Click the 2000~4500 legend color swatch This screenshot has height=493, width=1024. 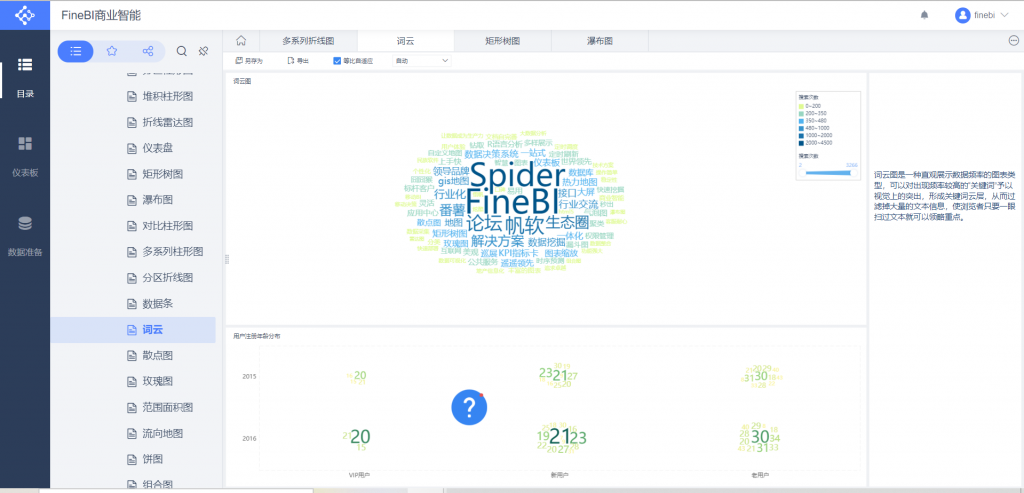click(x=801, y=143)
